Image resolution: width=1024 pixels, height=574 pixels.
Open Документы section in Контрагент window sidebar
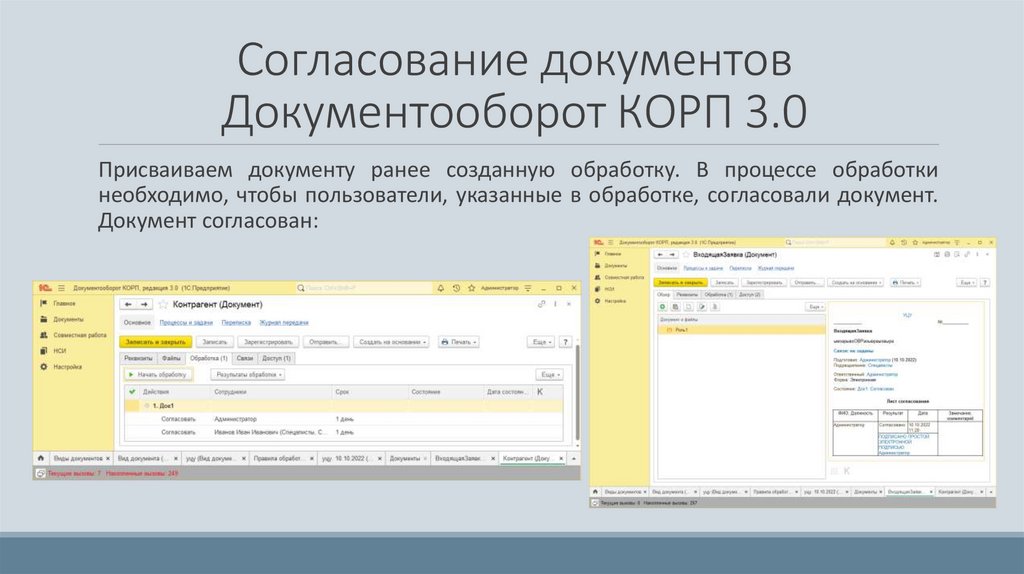(x=68, y=319)
